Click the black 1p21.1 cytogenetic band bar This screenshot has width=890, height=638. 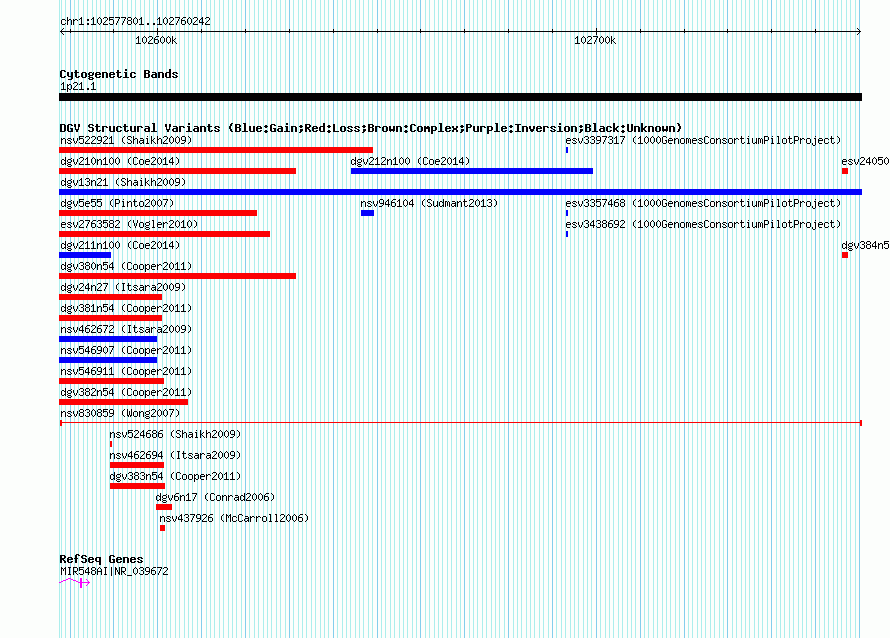tap(460, 97)
